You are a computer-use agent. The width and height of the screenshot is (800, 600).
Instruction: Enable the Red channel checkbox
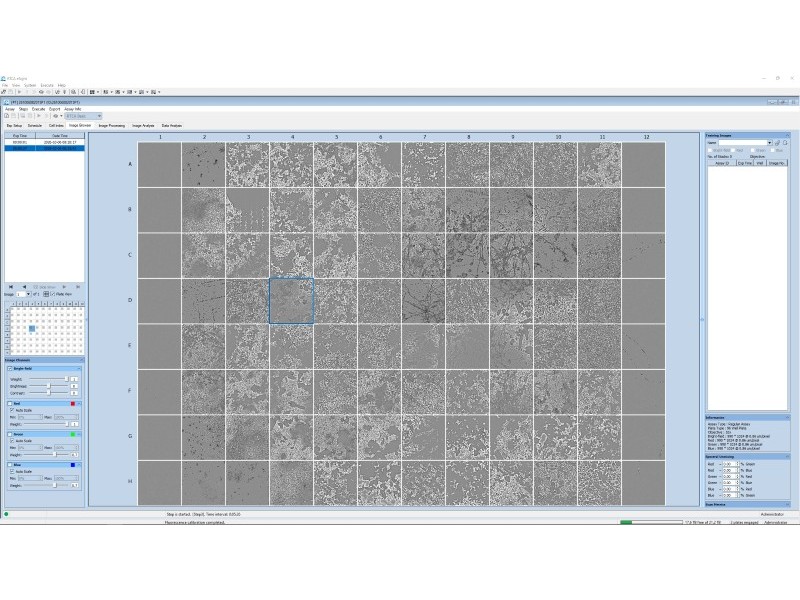coord(10,404)
